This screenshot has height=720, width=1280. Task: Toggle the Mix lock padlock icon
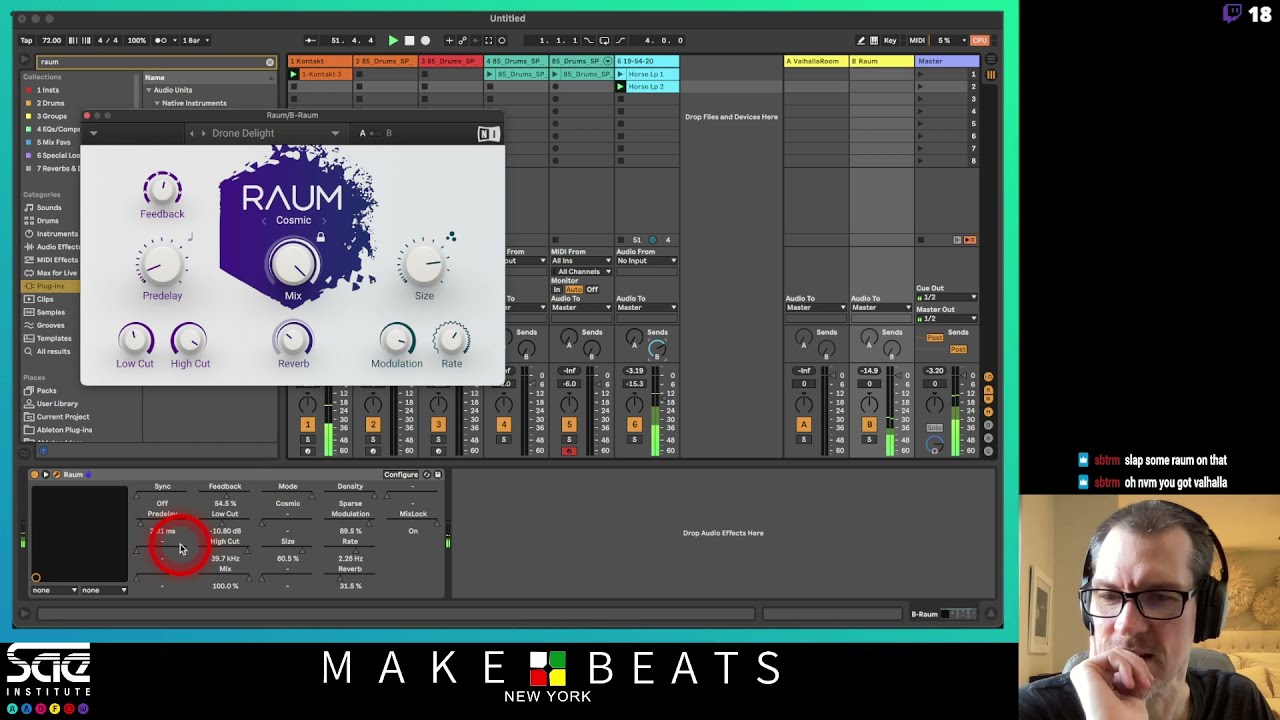320,237
